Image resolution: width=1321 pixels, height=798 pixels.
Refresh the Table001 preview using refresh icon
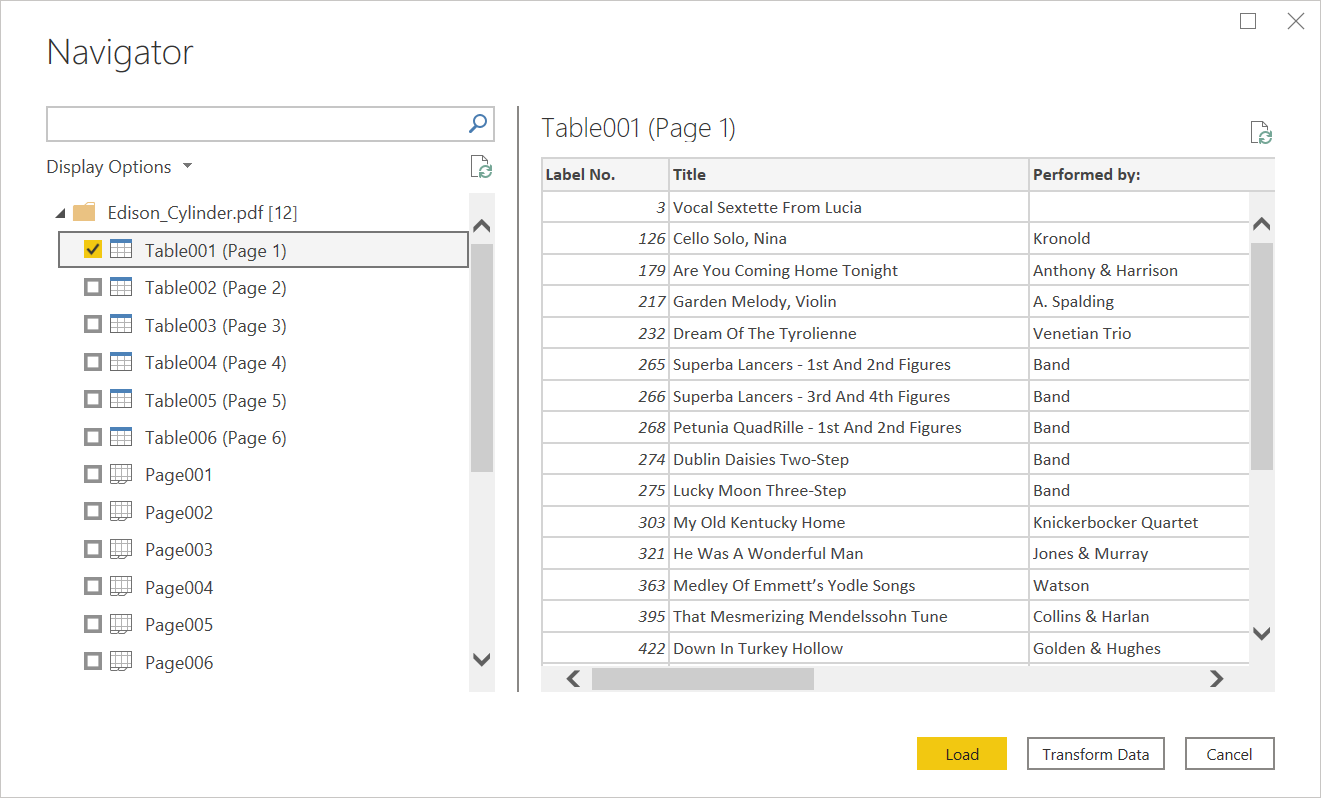(x=1260, y=131)
